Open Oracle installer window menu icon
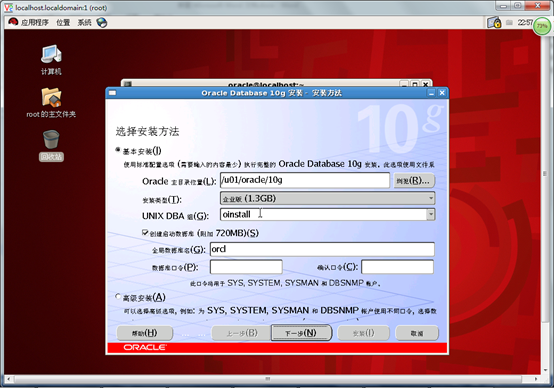The image size is (554, 388). click(x=112, y=93)
